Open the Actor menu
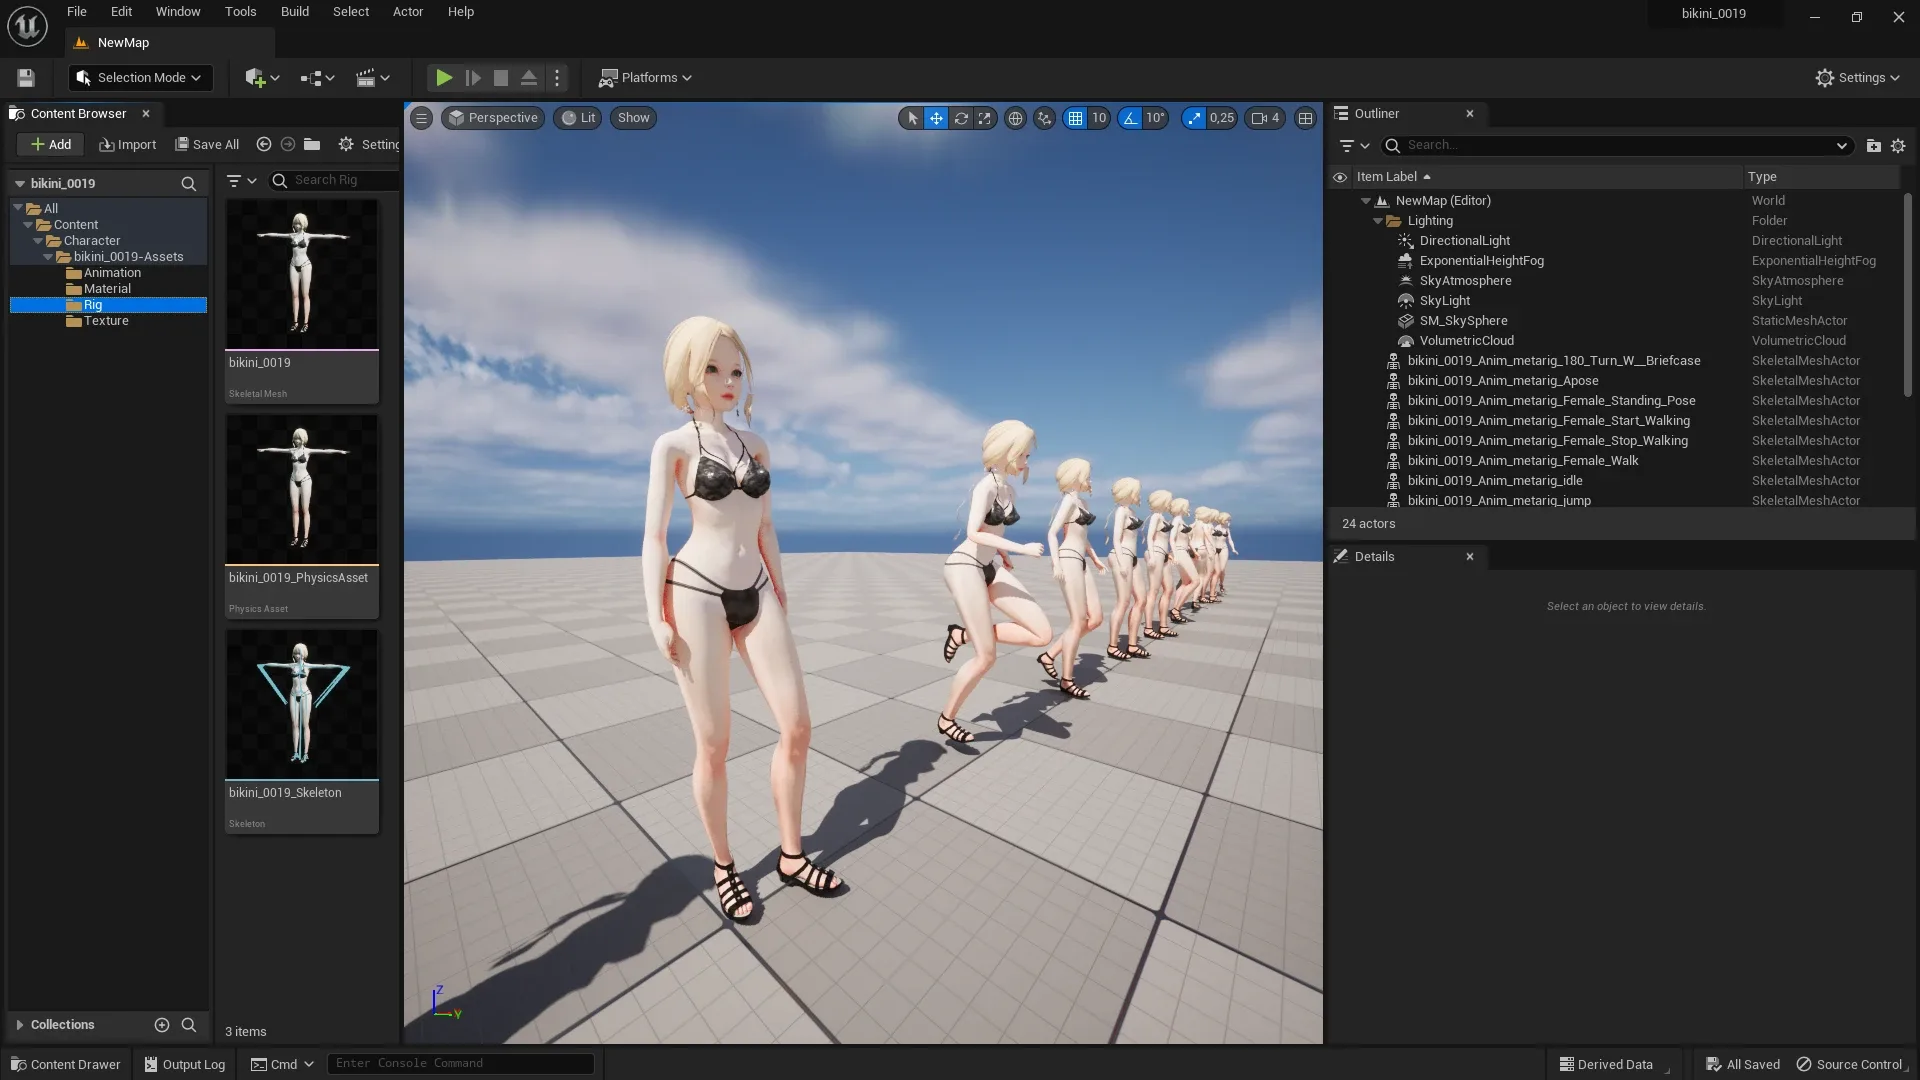This screenshot has width=1920, height=1080. 407,11
